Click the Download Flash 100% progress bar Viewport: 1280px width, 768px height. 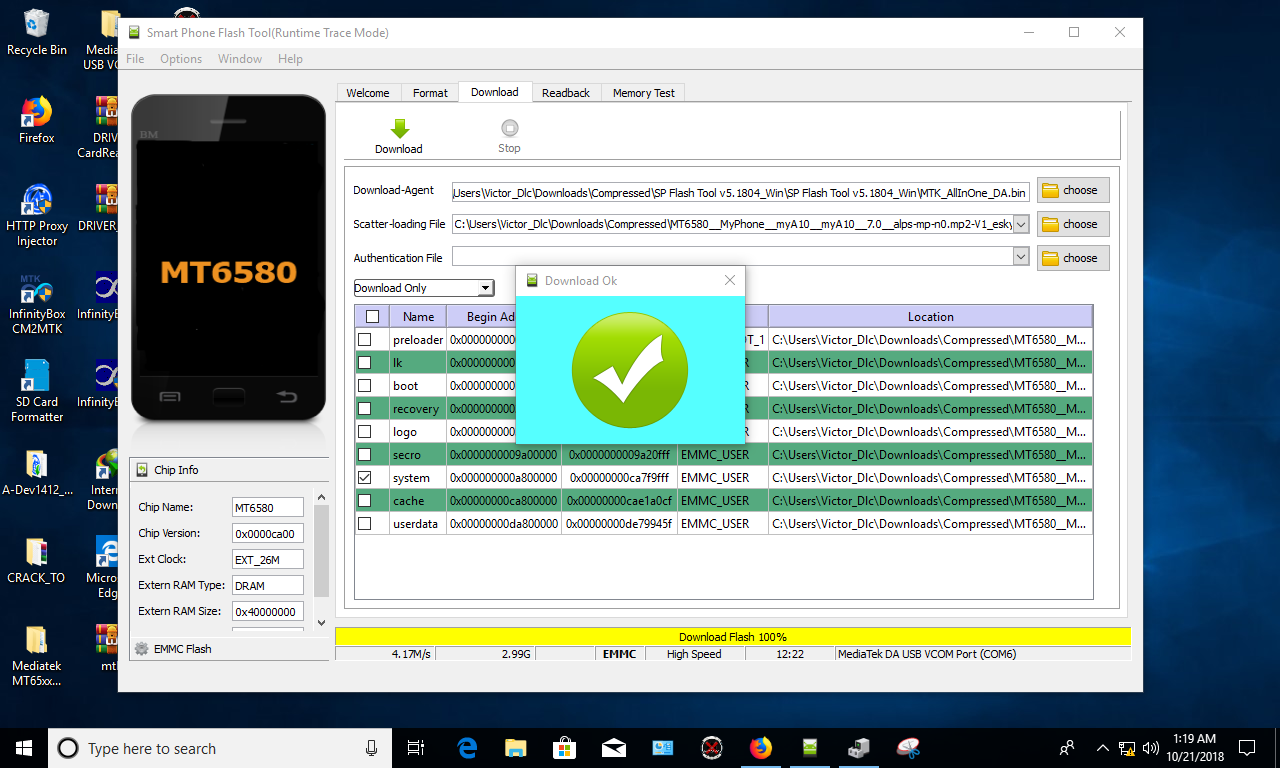point(733,637)
